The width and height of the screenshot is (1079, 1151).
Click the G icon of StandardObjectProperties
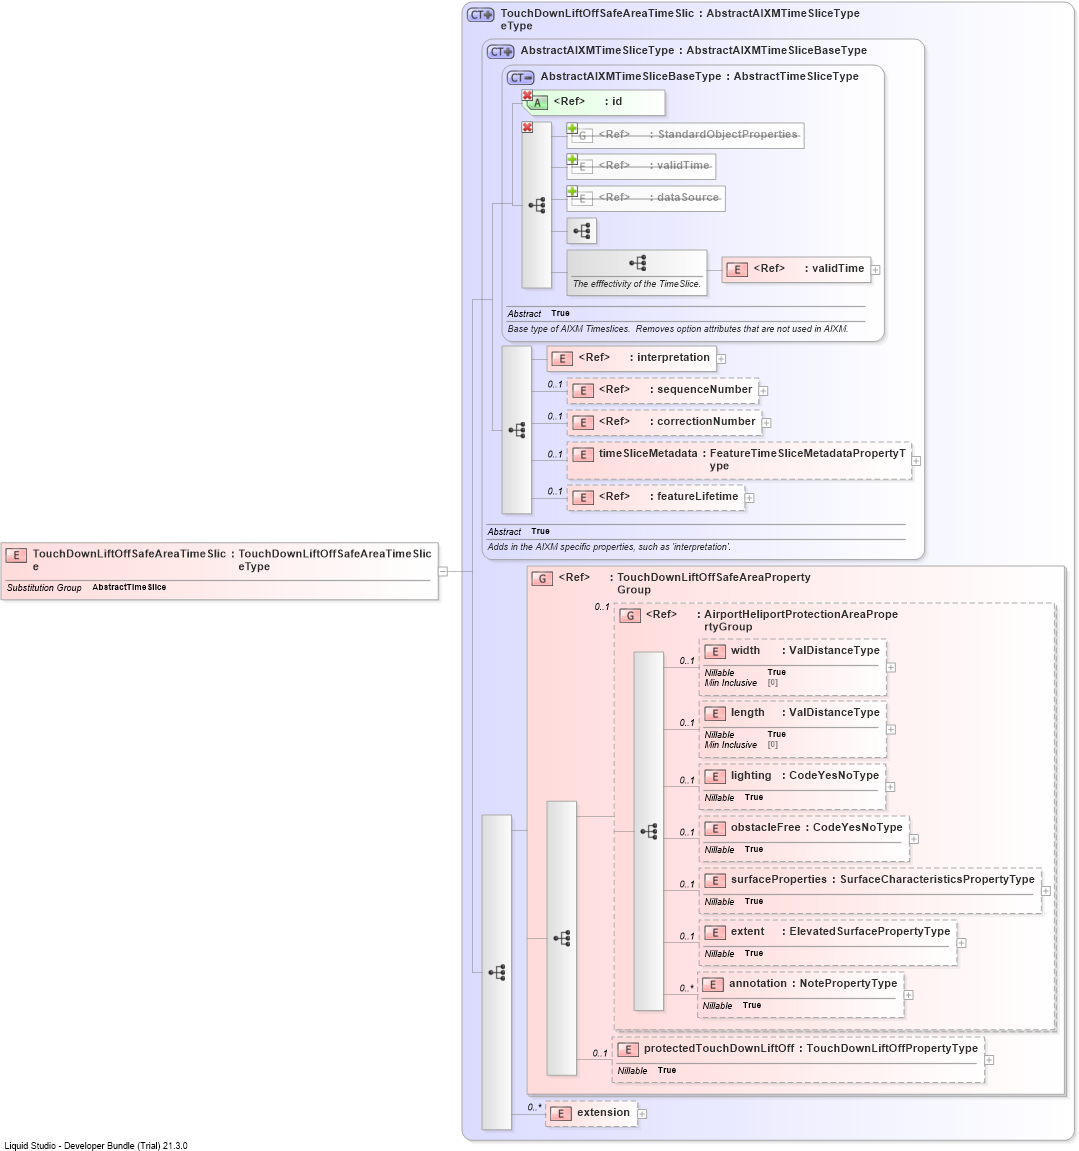pyautogui.click(x=583, y=135)
